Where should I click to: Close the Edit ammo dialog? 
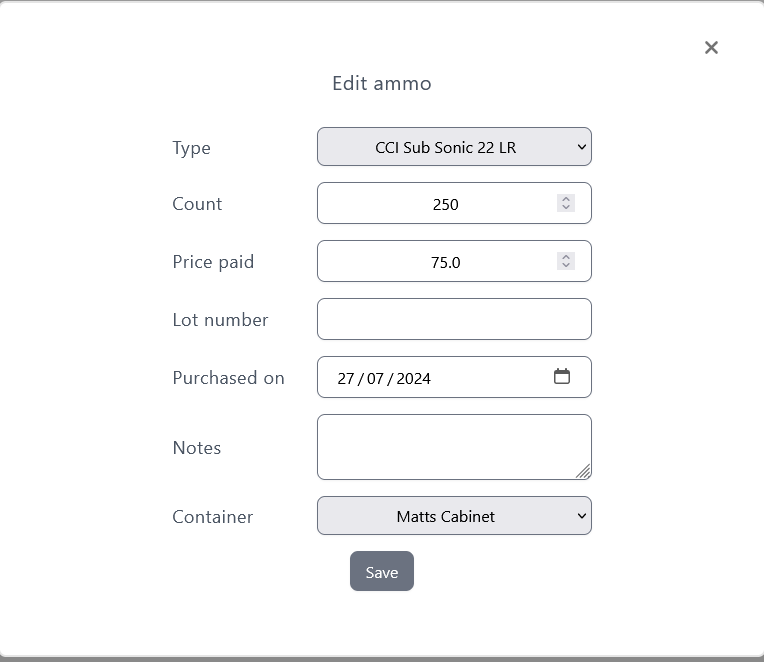click(x=711, y=47)
